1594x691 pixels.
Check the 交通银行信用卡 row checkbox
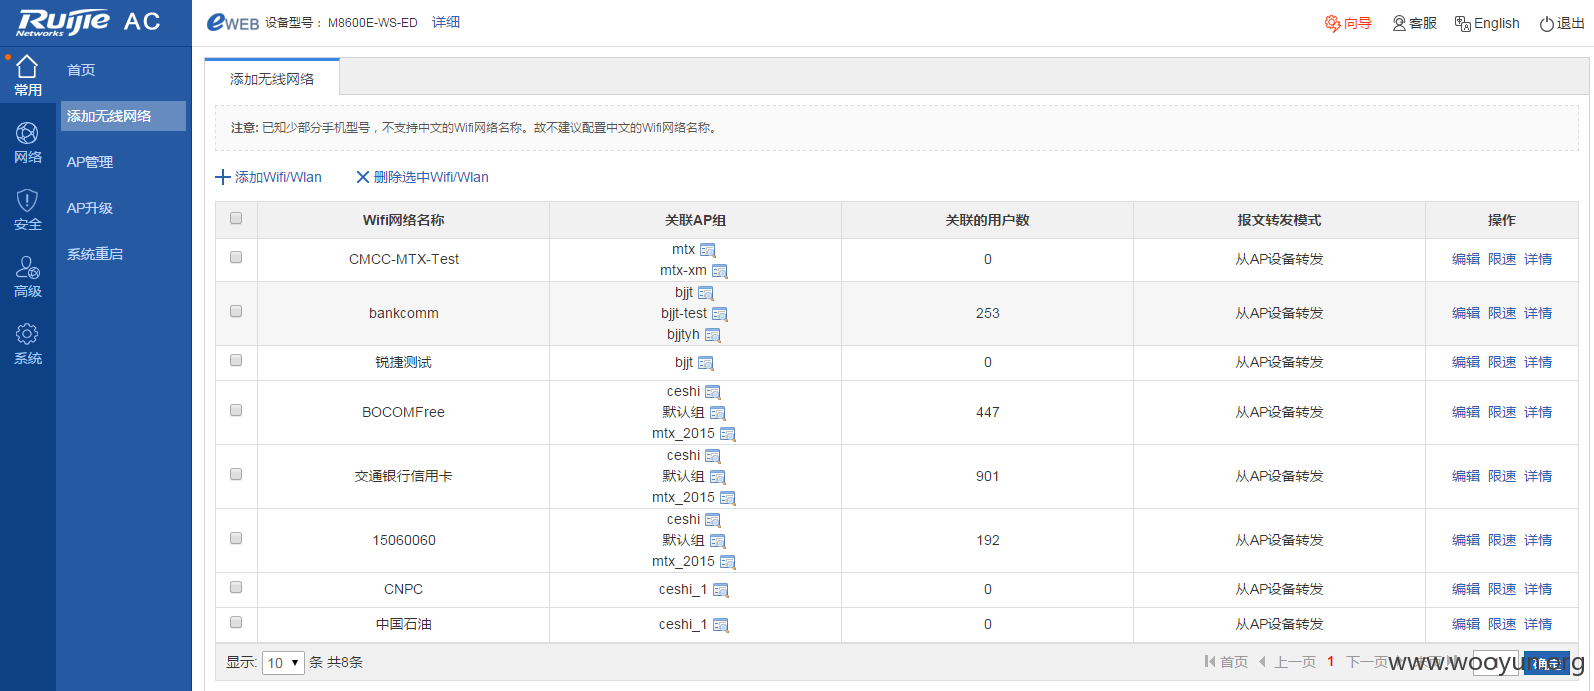pos(236,474)
